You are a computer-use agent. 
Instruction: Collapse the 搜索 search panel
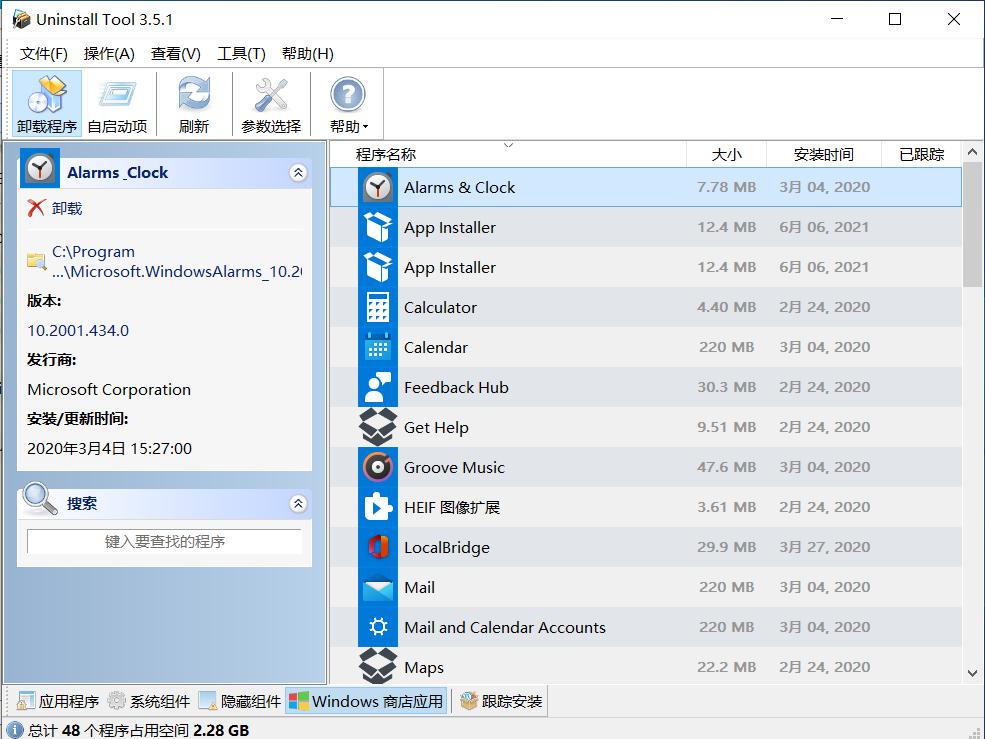click(x=297, y=504)
